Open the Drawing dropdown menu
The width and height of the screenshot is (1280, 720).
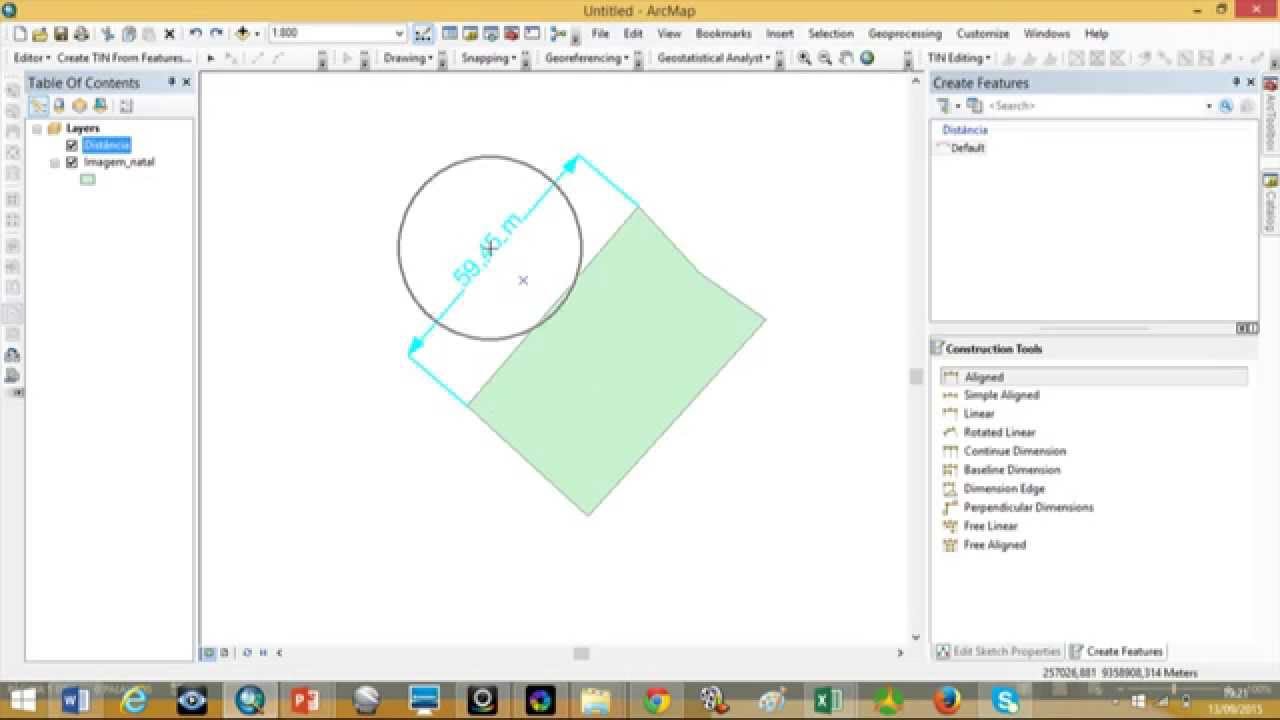(x=408, y=58)
